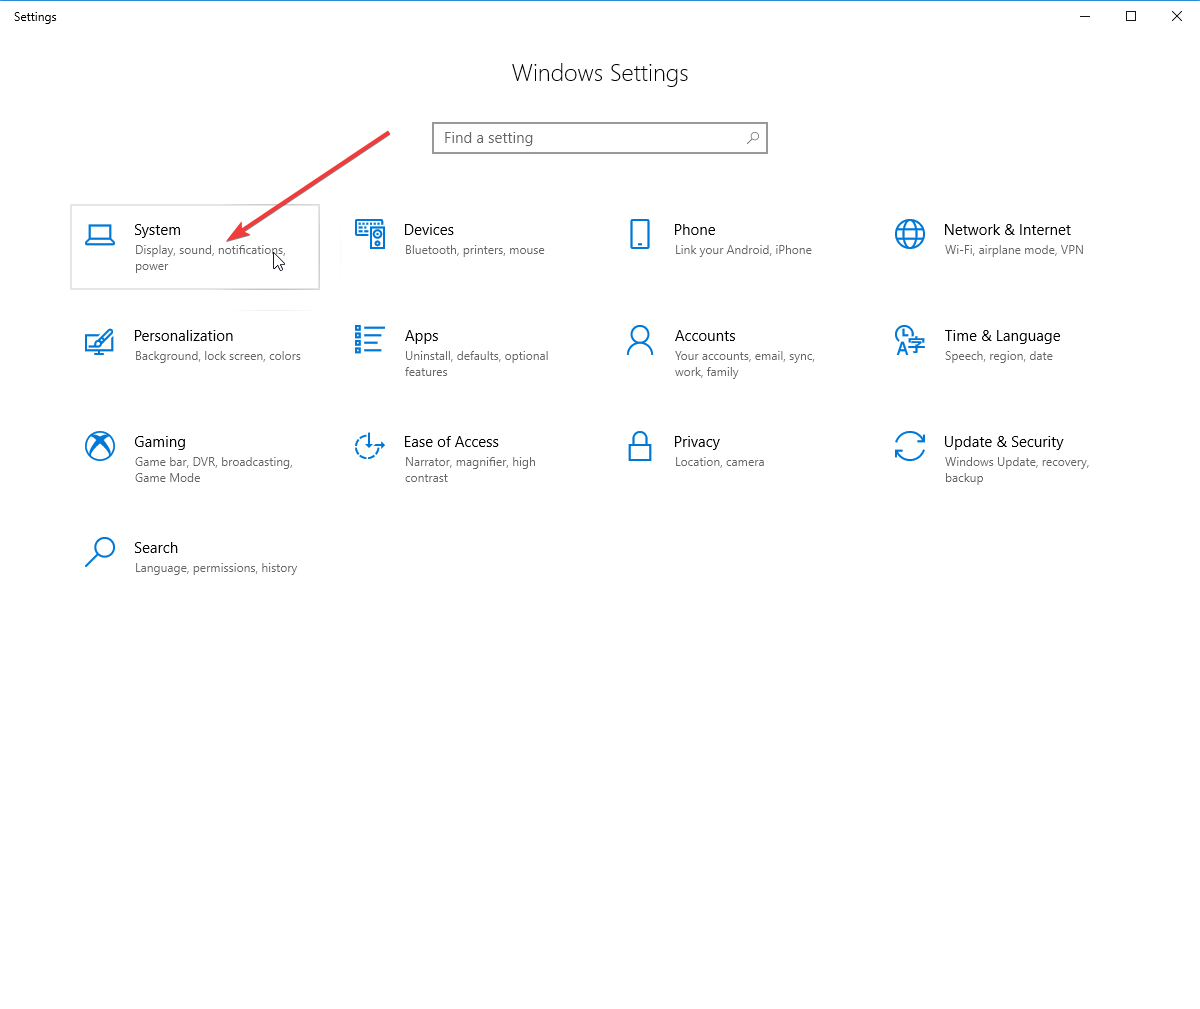Viewport: 1200px width, 1009px height.
Task: Open the Update & Security label
Action: (x=1003, y=442)
